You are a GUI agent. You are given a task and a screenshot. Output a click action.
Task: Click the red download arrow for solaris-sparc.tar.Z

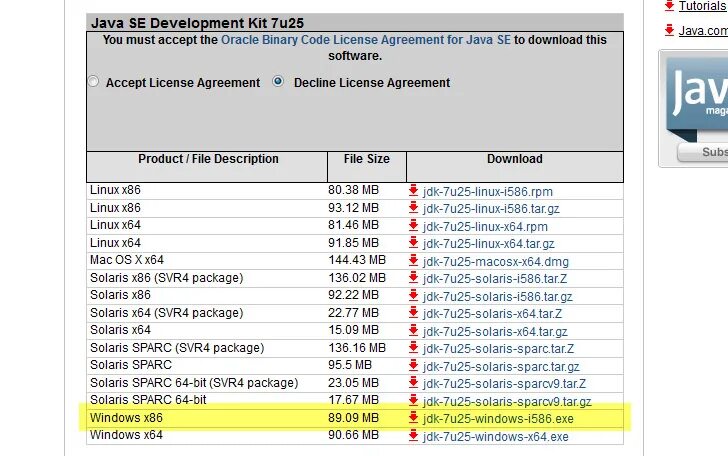point(413,348)
